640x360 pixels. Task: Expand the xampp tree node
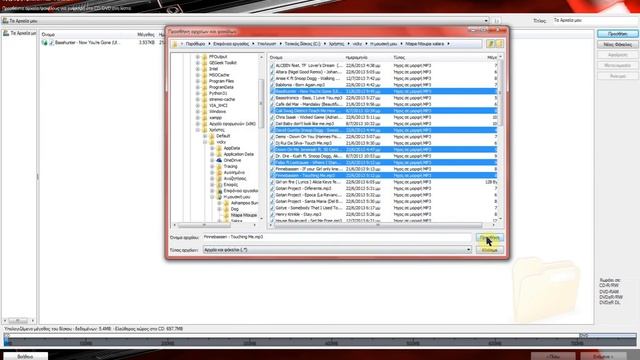click(x=198, y=118)
